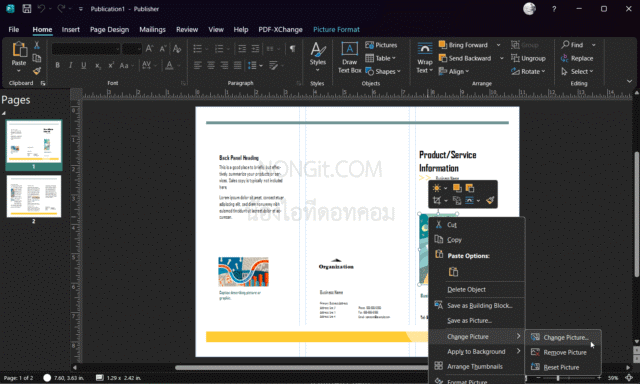Click Copy icon in context menu
Image resolution: width=640 pixels, height=384 pixels.
pos(439,240)
